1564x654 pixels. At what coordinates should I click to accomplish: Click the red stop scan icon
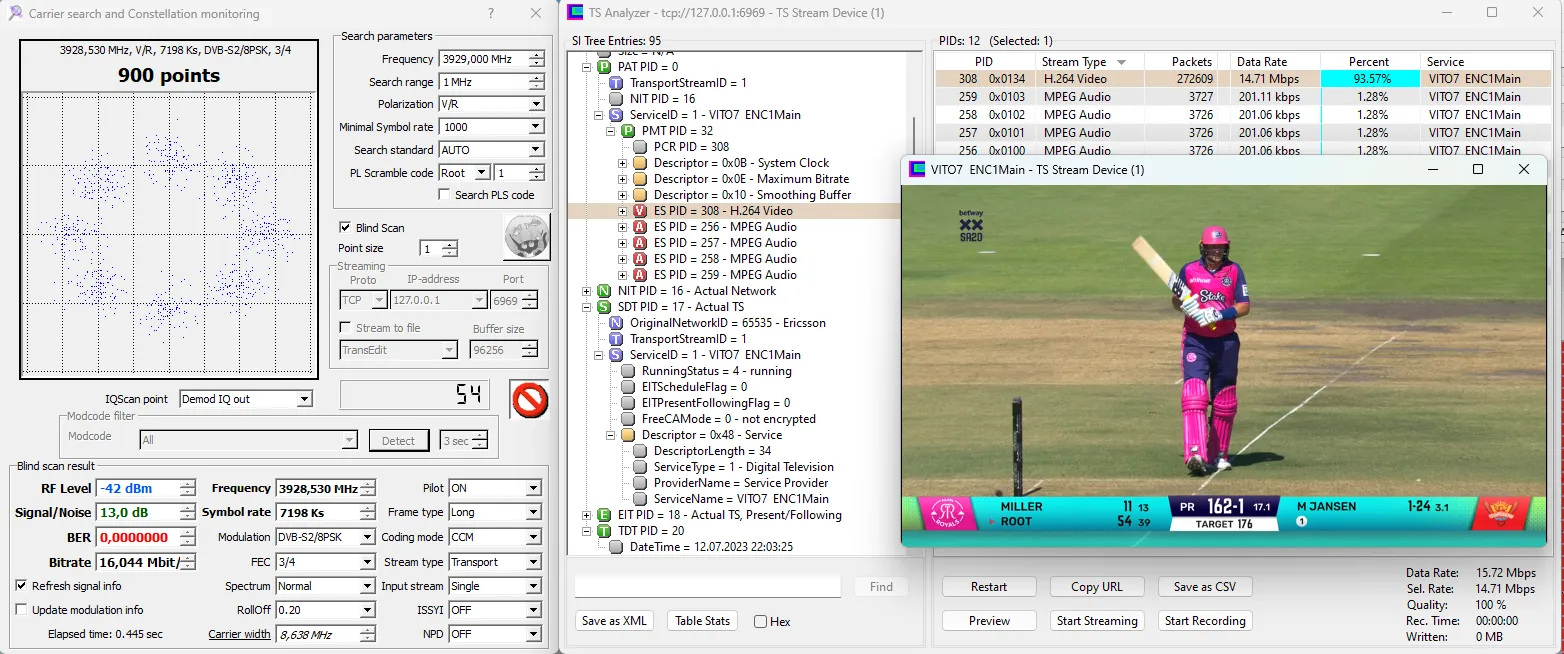pyautogui.click(x=529, y=399)
